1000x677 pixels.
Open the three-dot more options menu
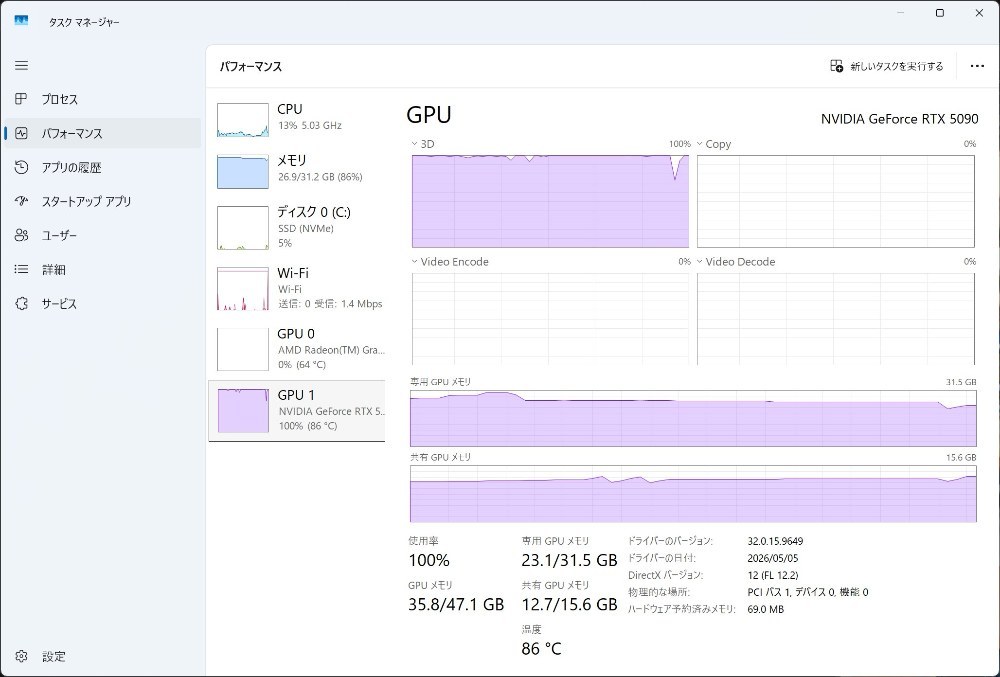click(x=977, y=66)
